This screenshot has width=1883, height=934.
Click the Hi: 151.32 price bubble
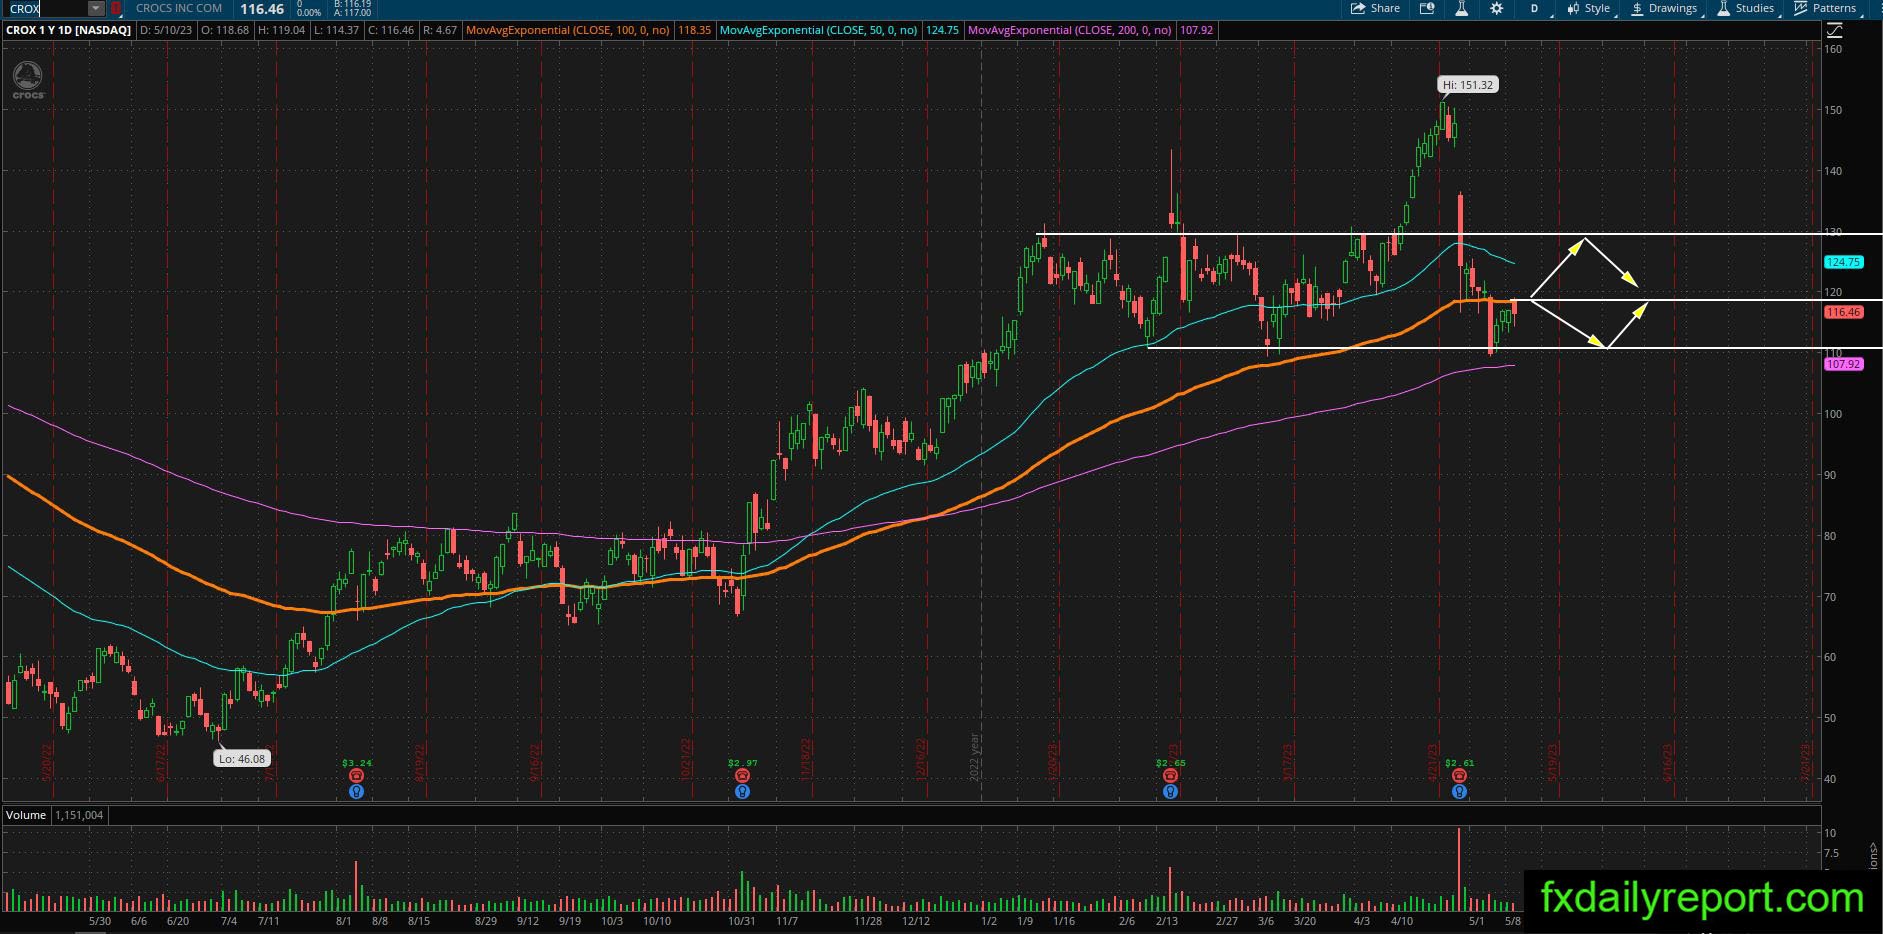pos(1468,85)
